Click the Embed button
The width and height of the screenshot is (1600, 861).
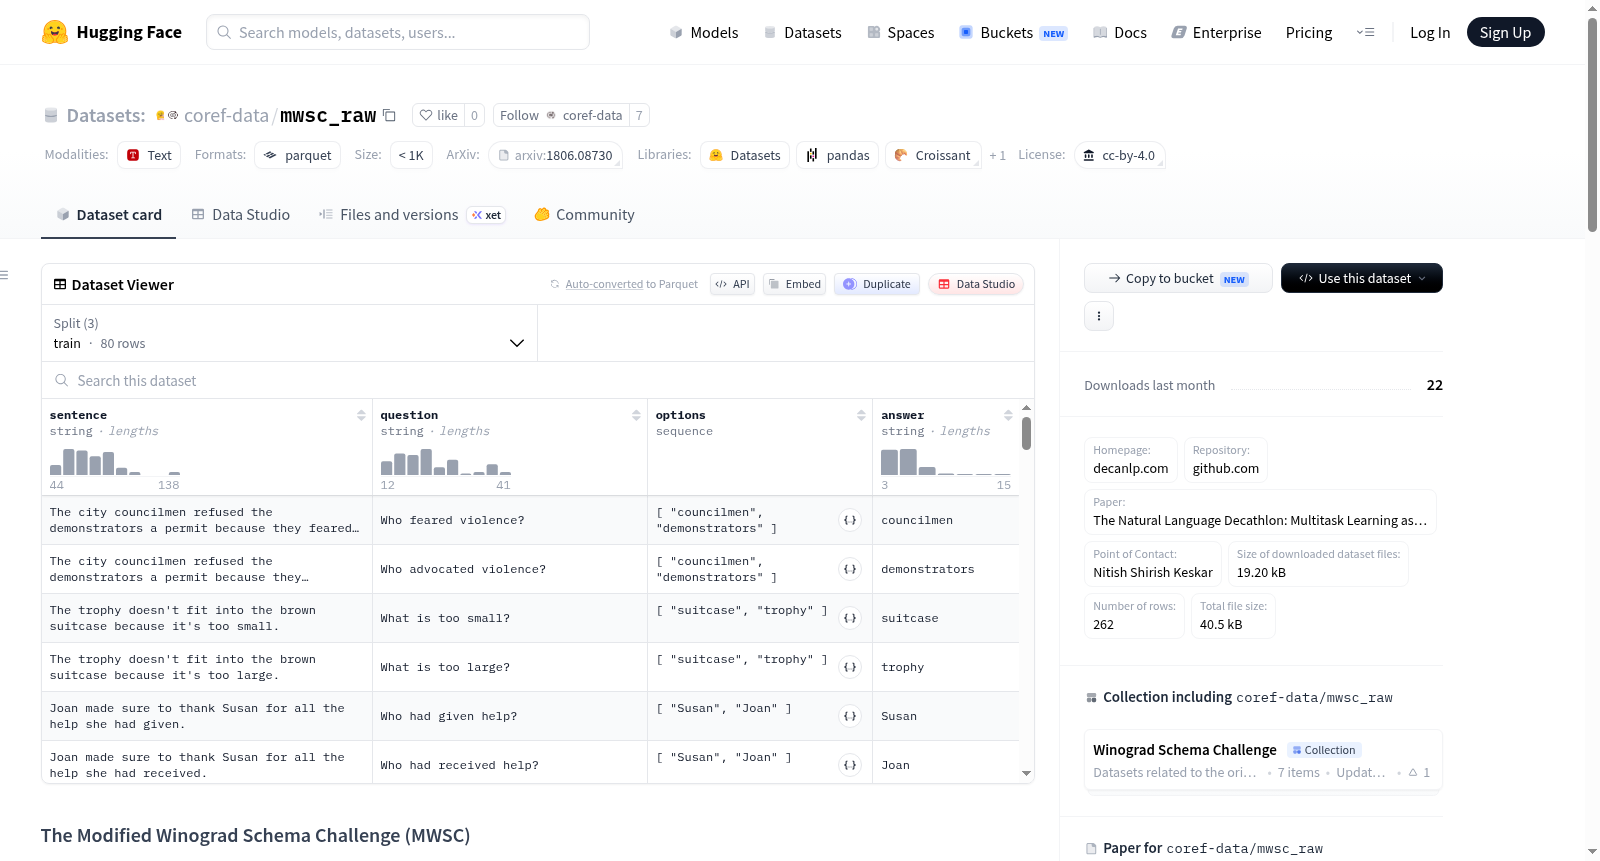[x=794, y=284]
